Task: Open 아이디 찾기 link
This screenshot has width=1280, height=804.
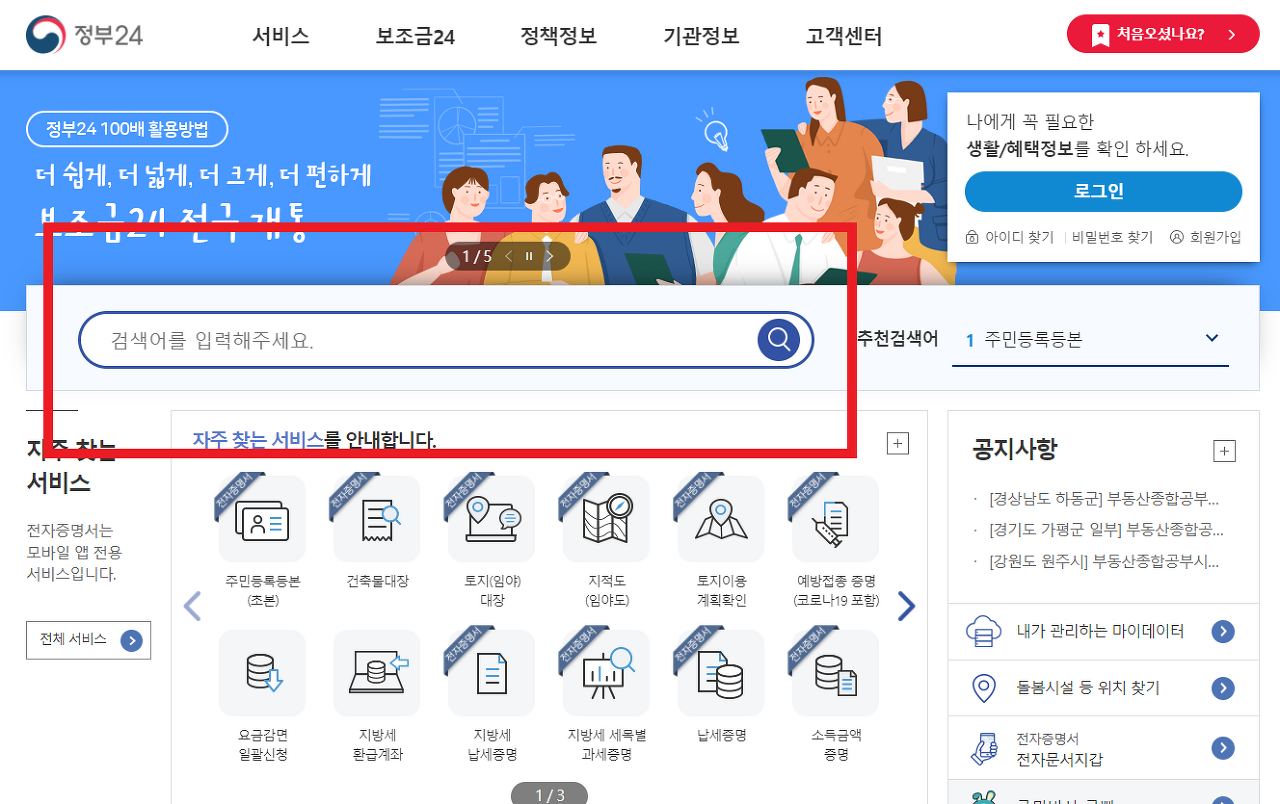Action: [x=1010, y=237]
